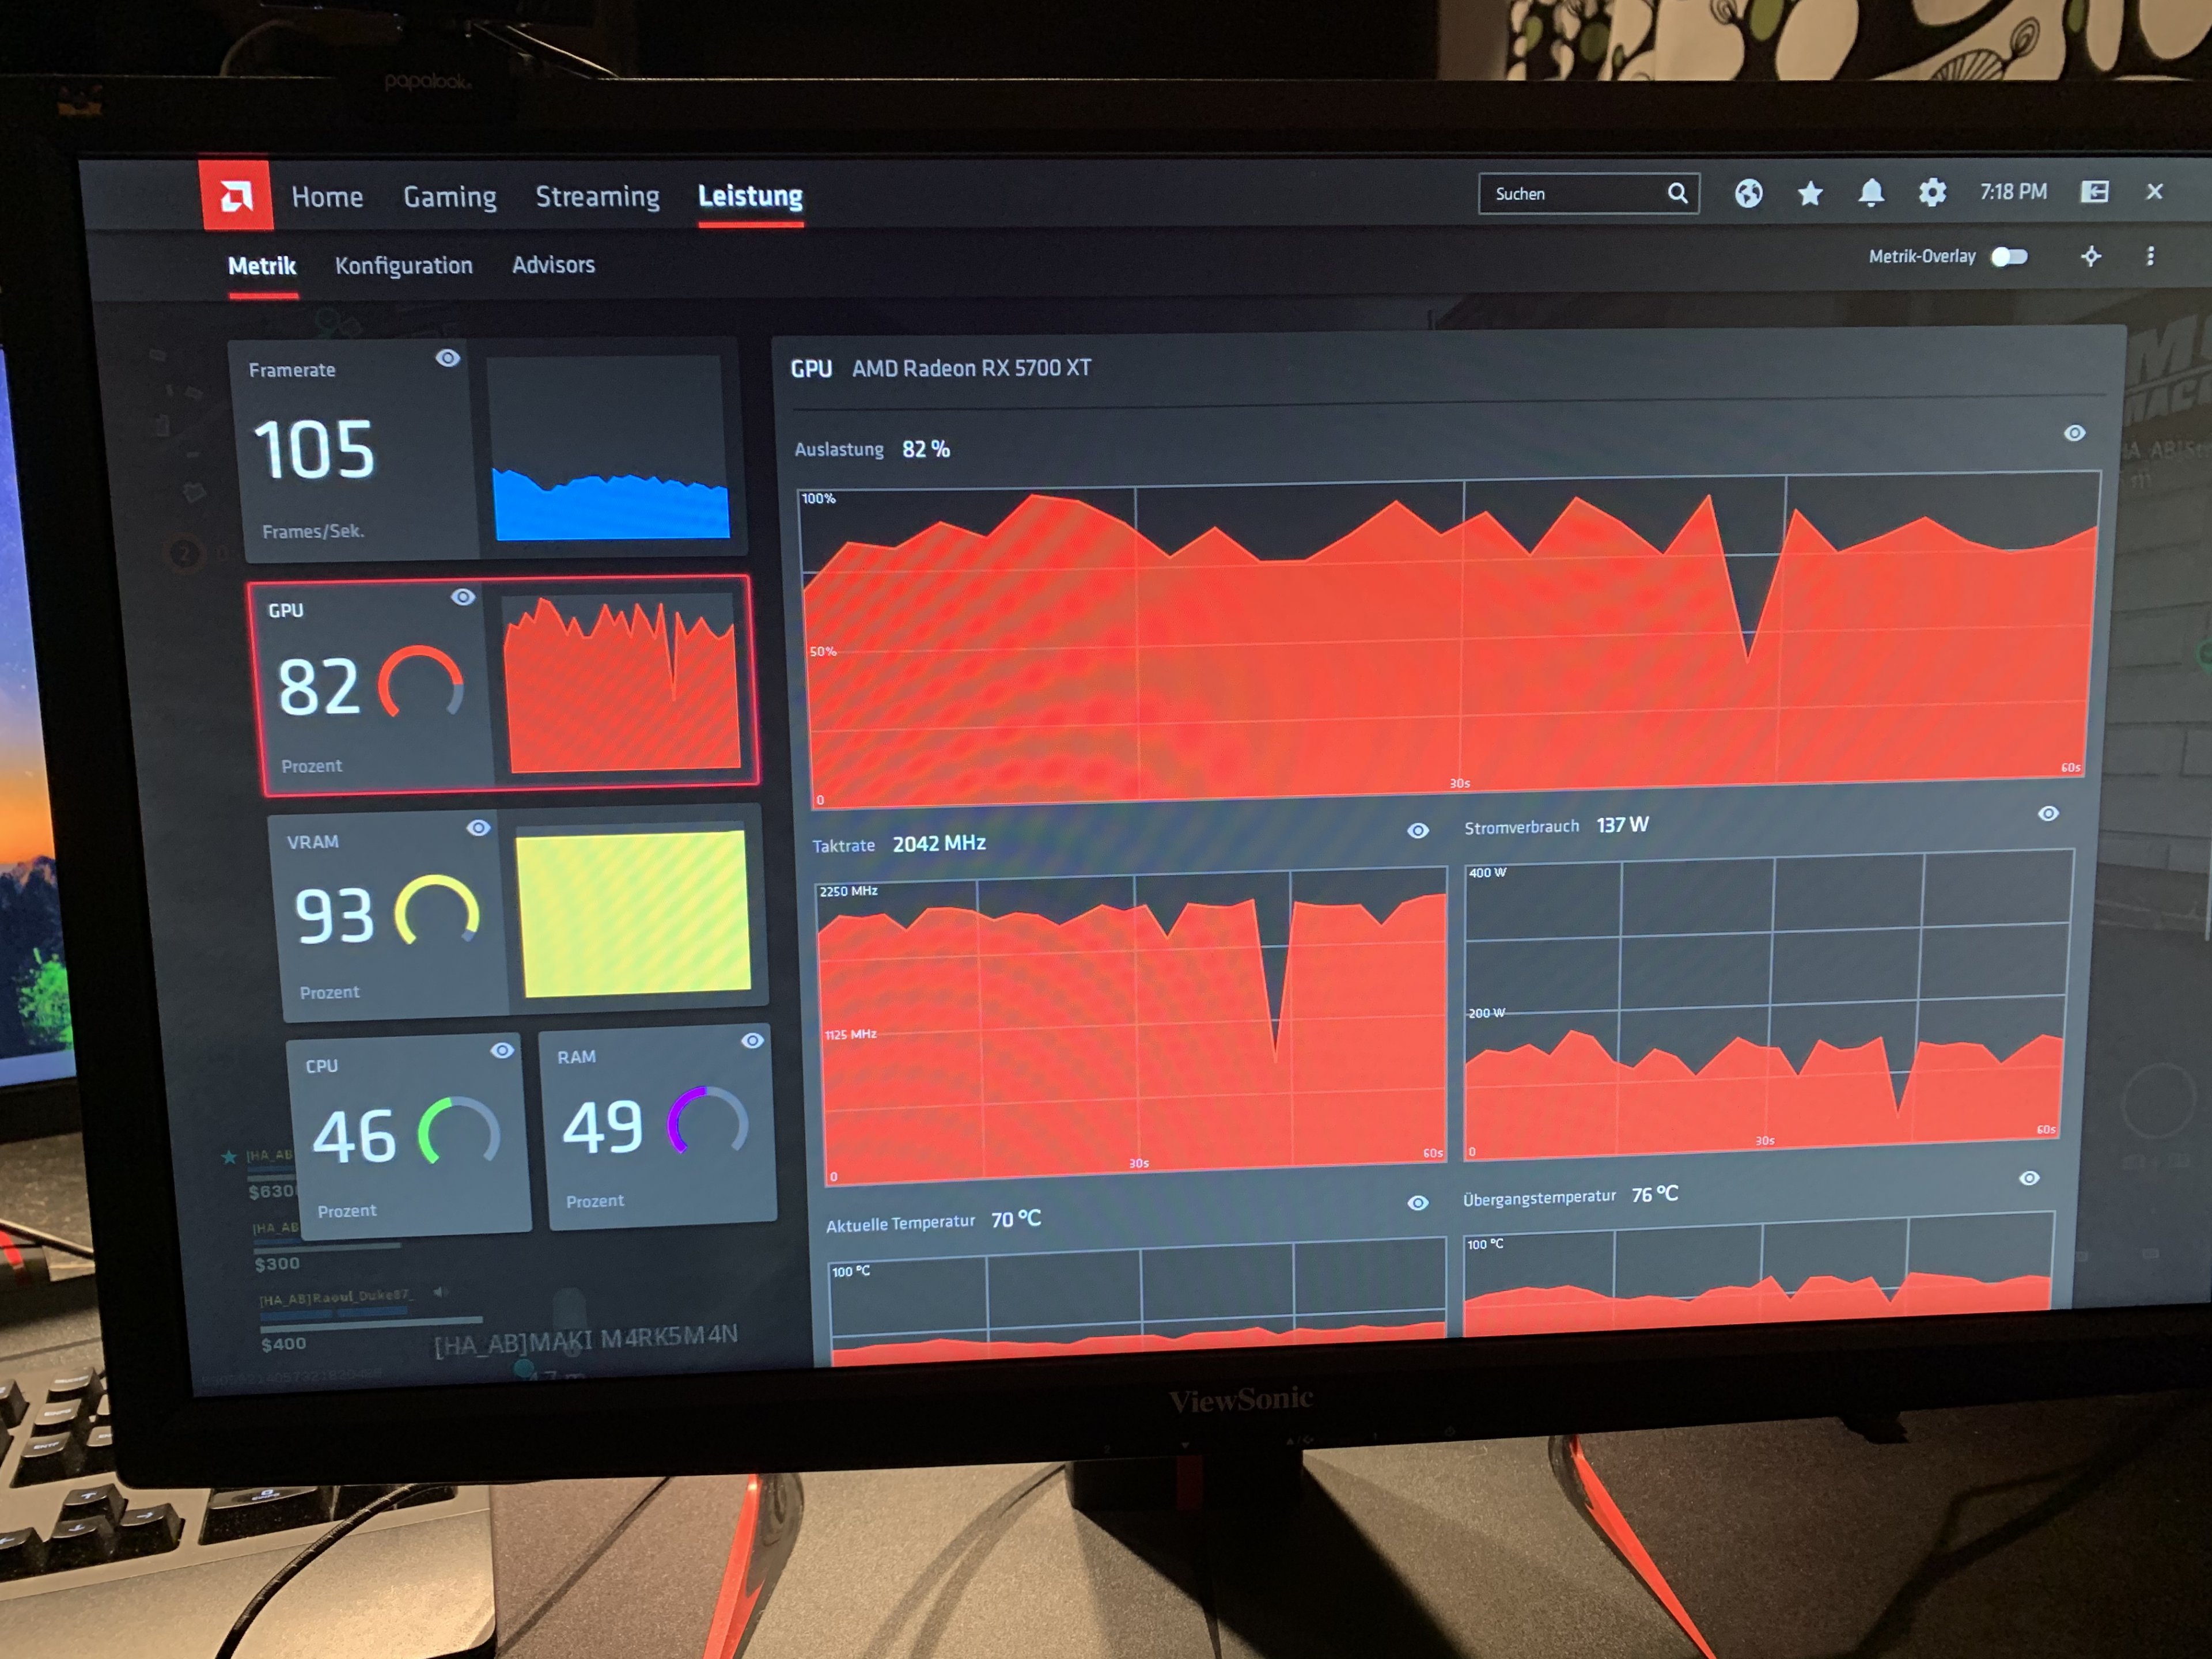Screen dimensions: 2212x1659
Task: Select the CPU metric tile
Action: tap(408, 1137)
